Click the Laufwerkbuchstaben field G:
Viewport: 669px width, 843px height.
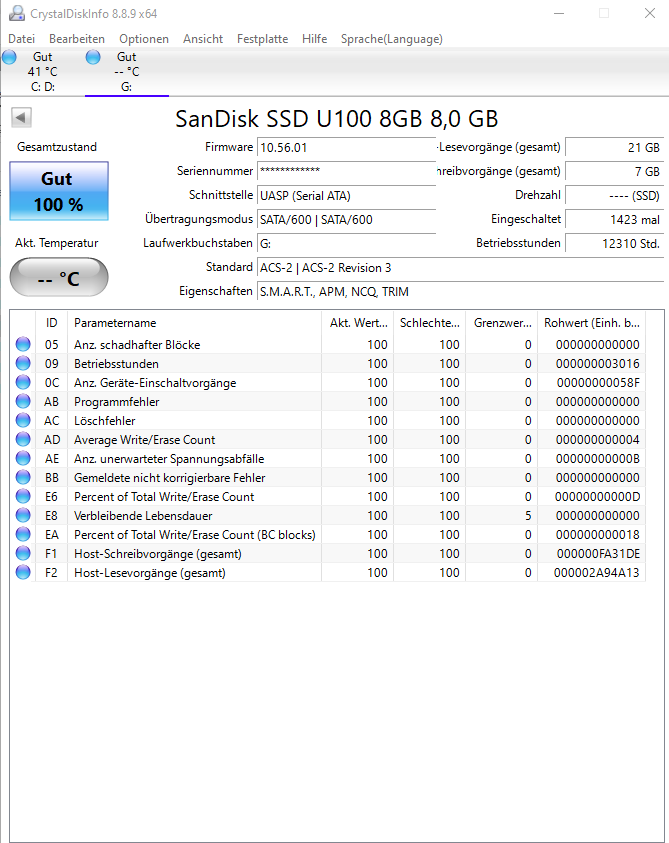coord(346,243)
